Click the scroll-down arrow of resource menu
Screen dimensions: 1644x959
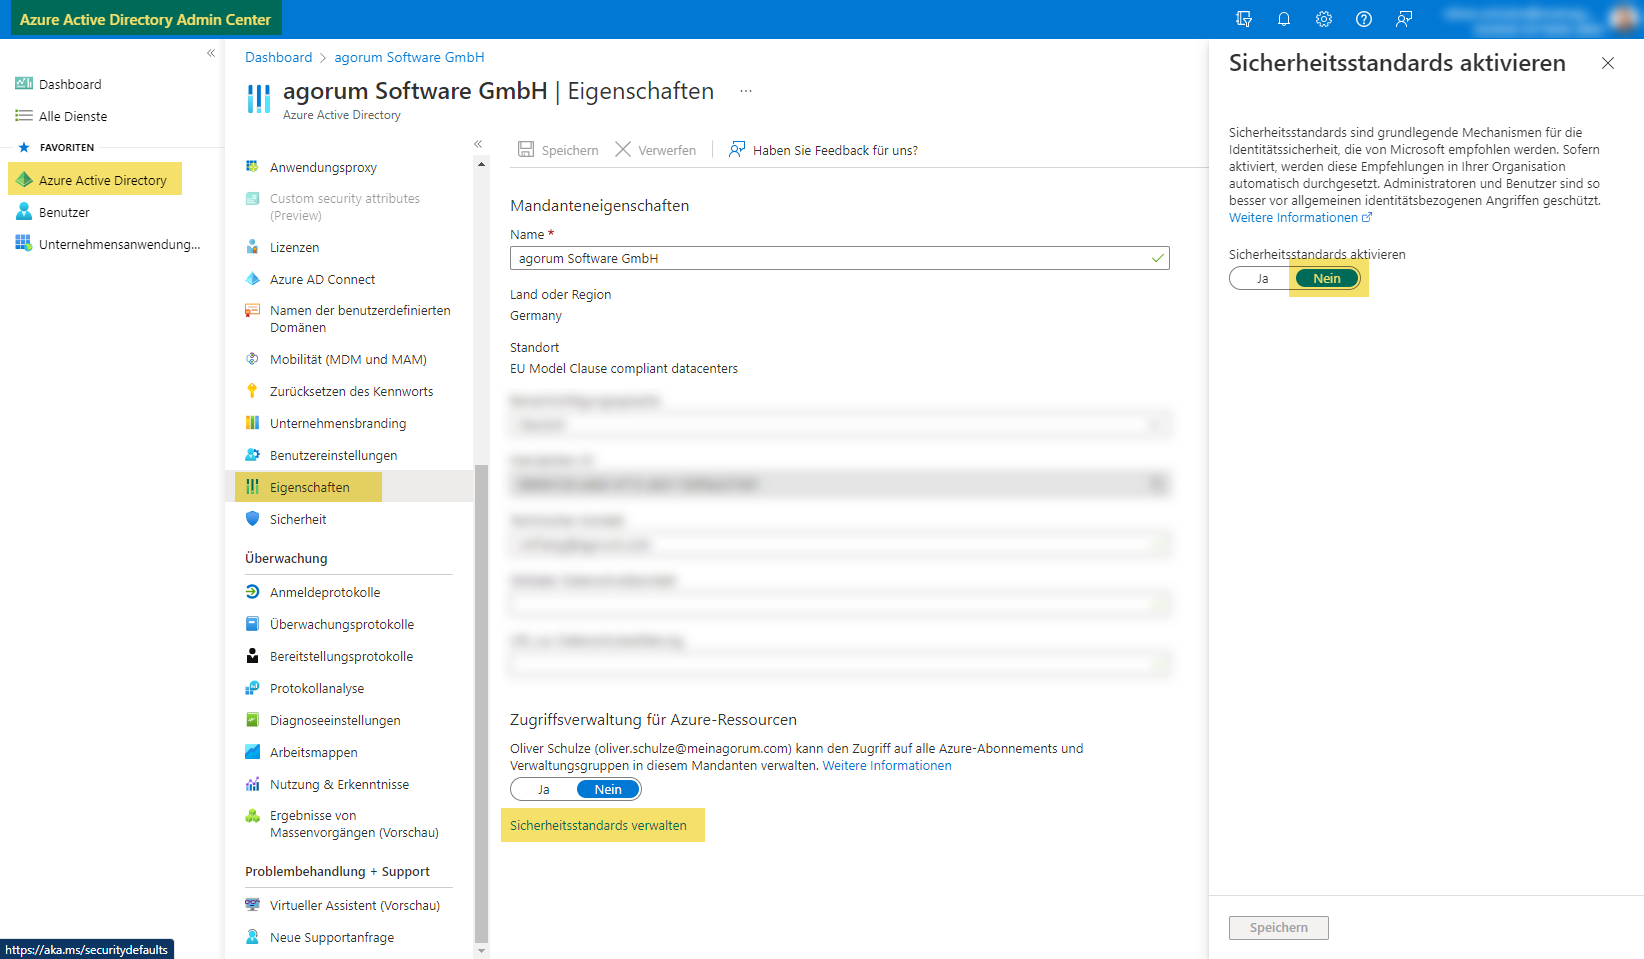pos(482,951)
